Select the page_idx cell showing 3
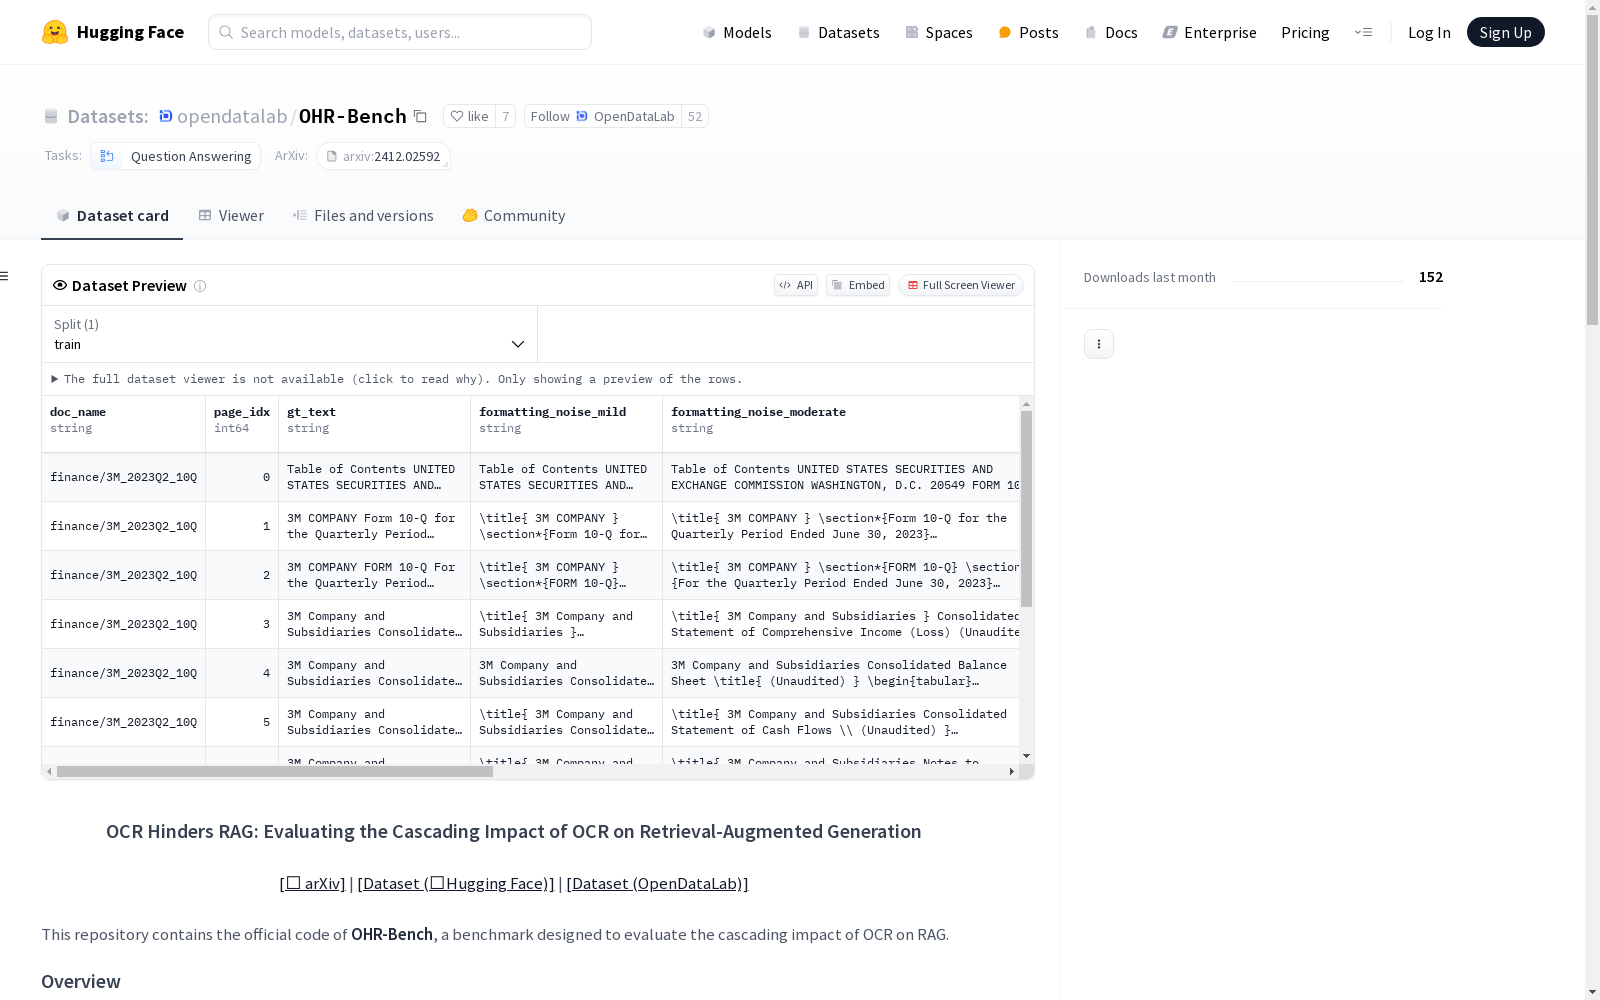Screen dimensions: 1600x1000 (x=242, y=624)
